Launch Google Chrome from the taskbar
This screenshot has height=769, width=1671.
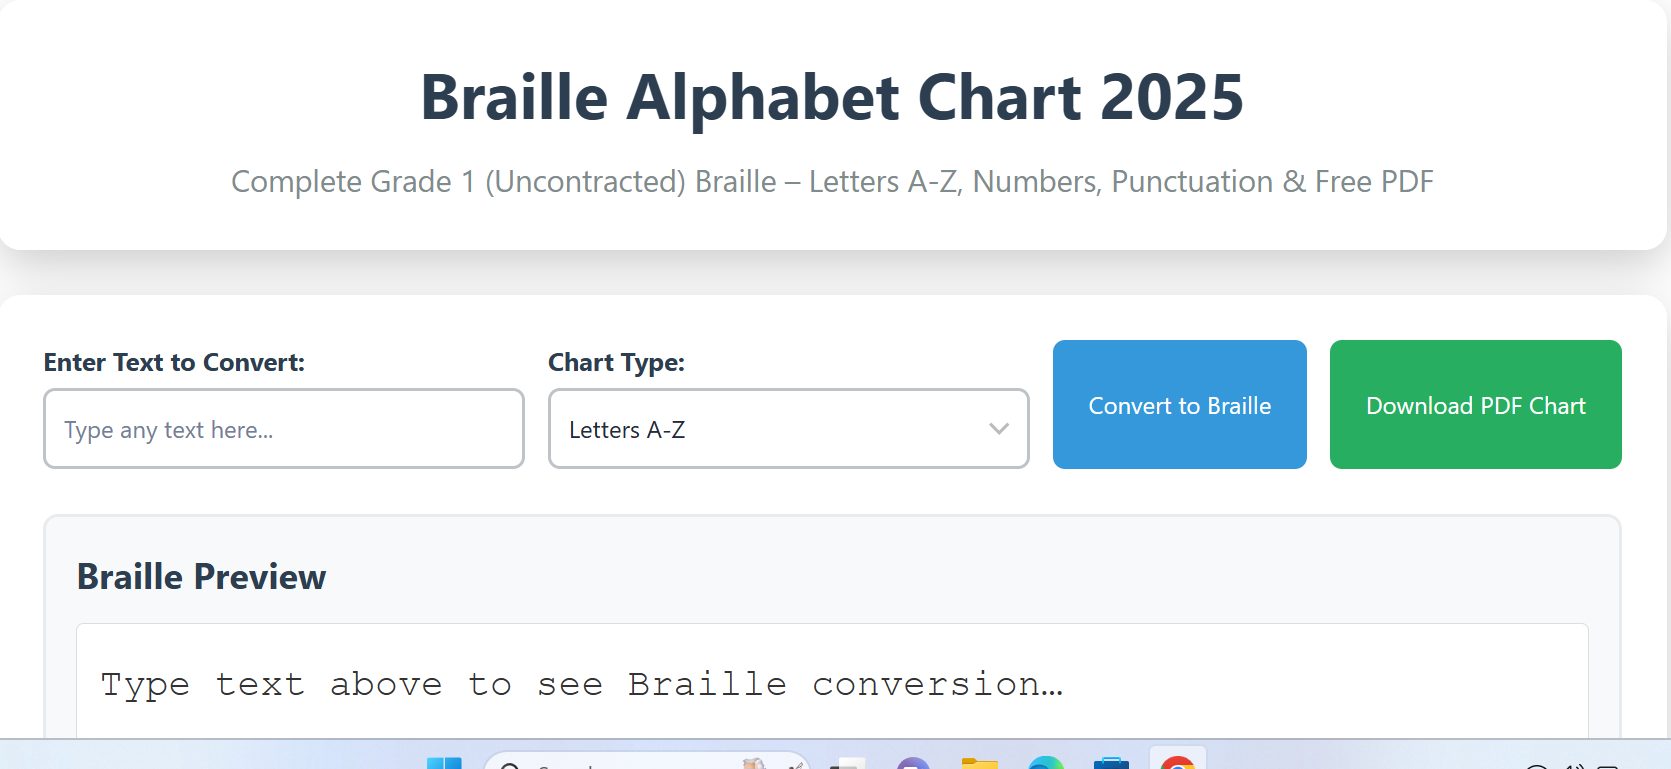point(1177,764)
